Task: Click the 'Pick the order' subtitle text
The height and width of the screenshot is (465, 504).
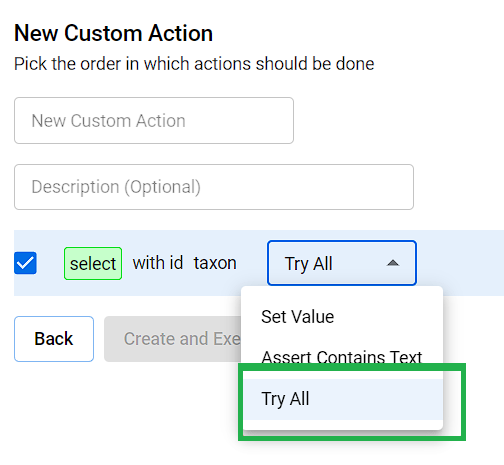Action: coord(194,64)
